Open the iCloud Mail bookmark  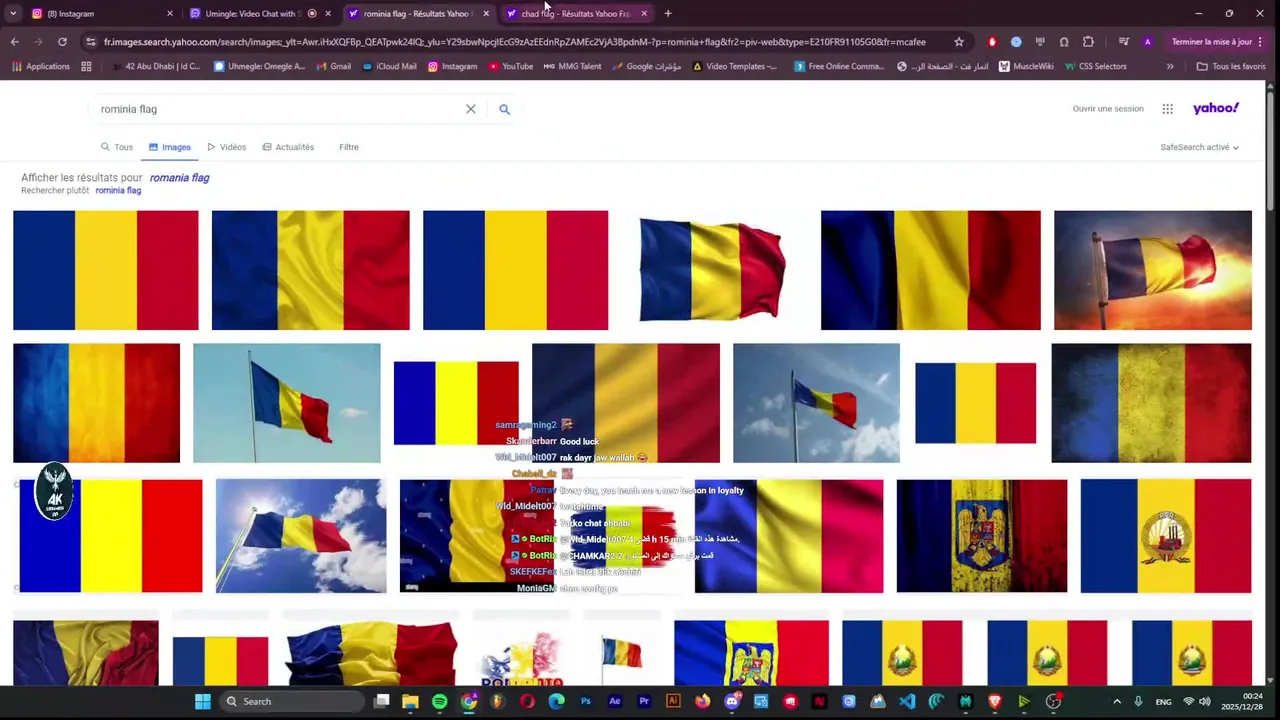388,66
